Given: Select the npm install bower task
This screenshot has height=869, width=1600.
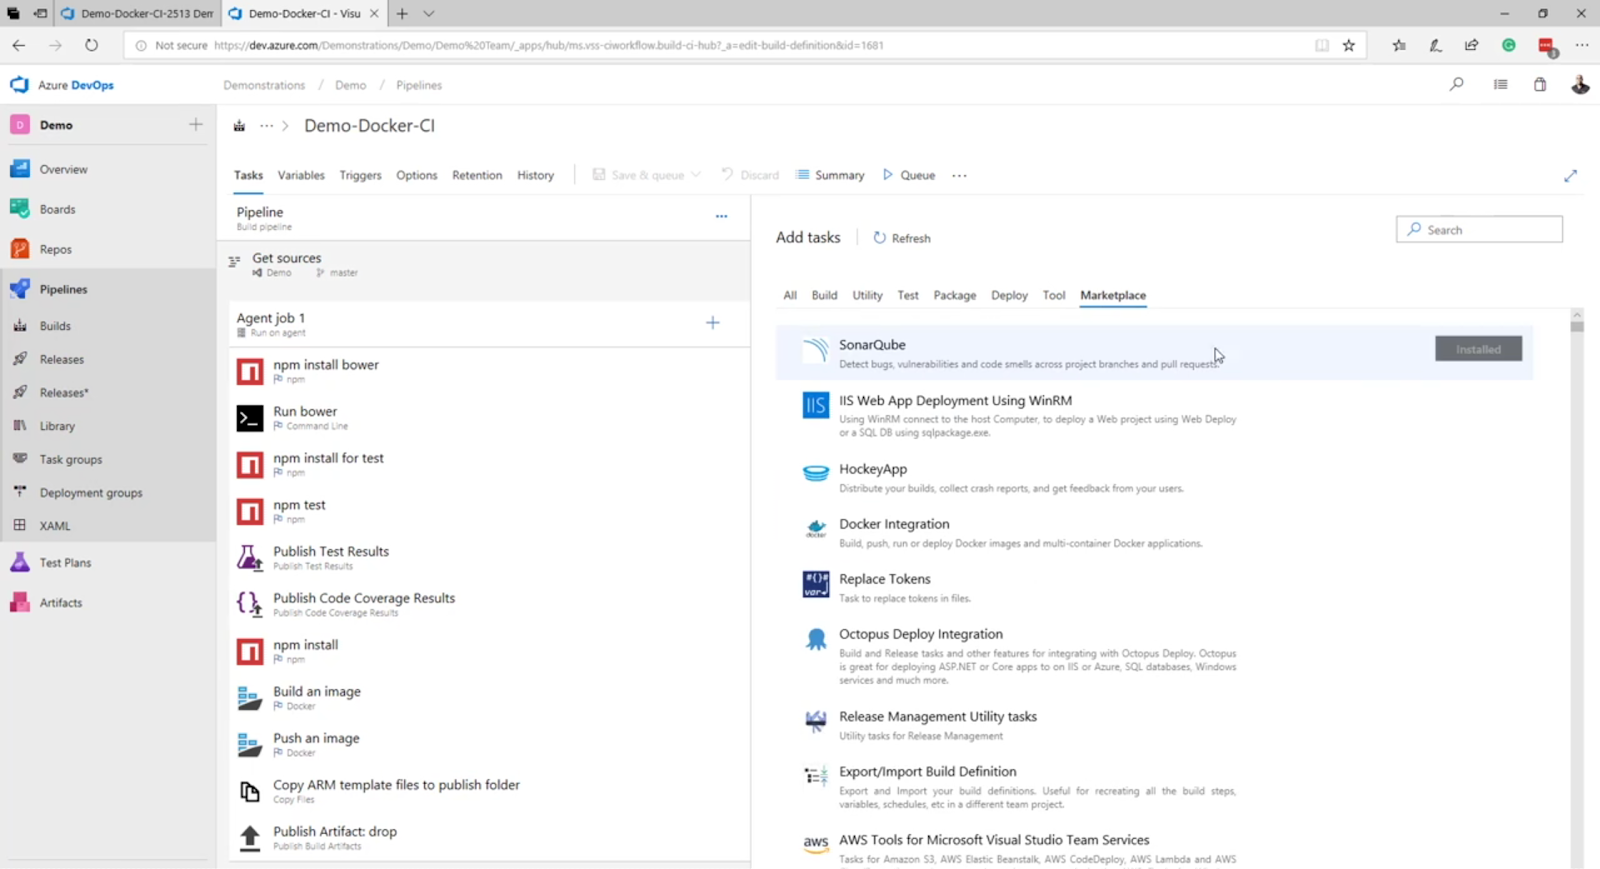Looking at the screenshot, I should [489, 371].
